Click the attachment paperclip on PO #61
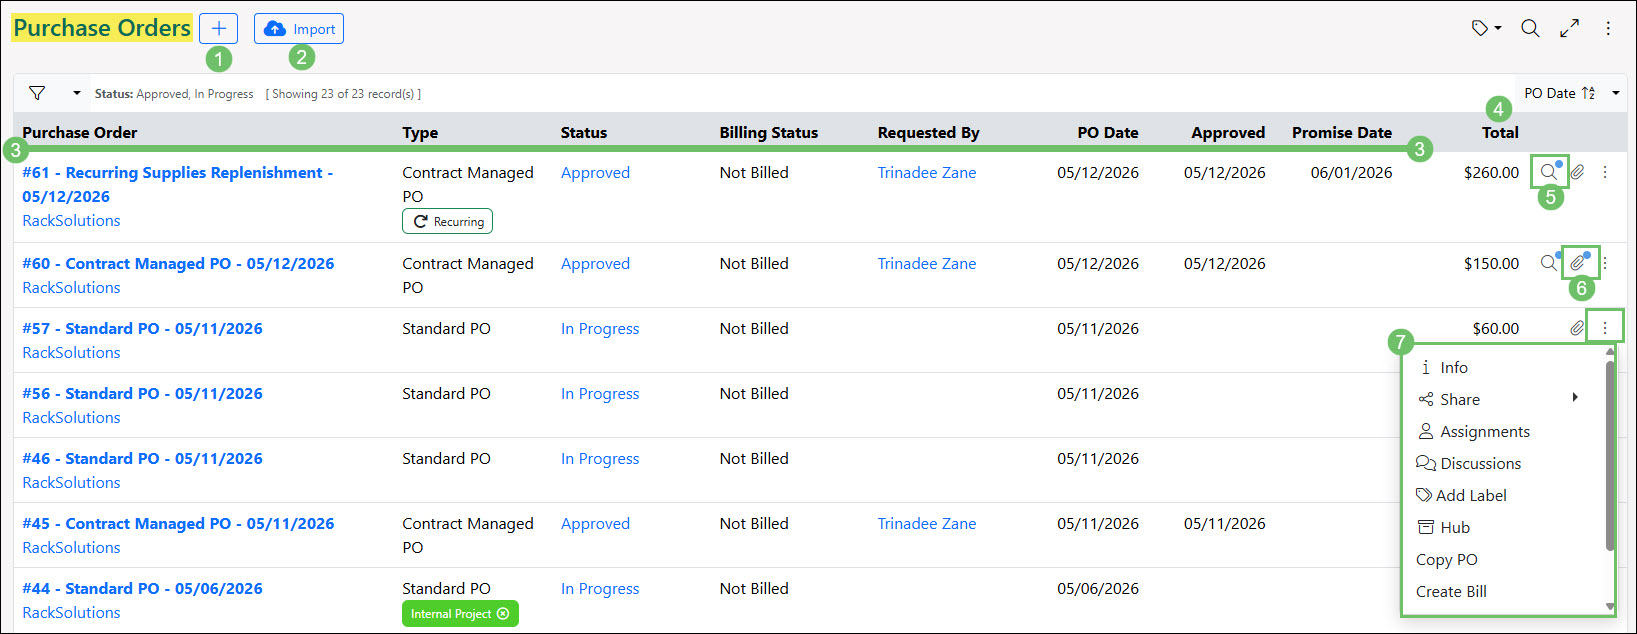This screenshot has height=634, width=1637. (1577, 172)
